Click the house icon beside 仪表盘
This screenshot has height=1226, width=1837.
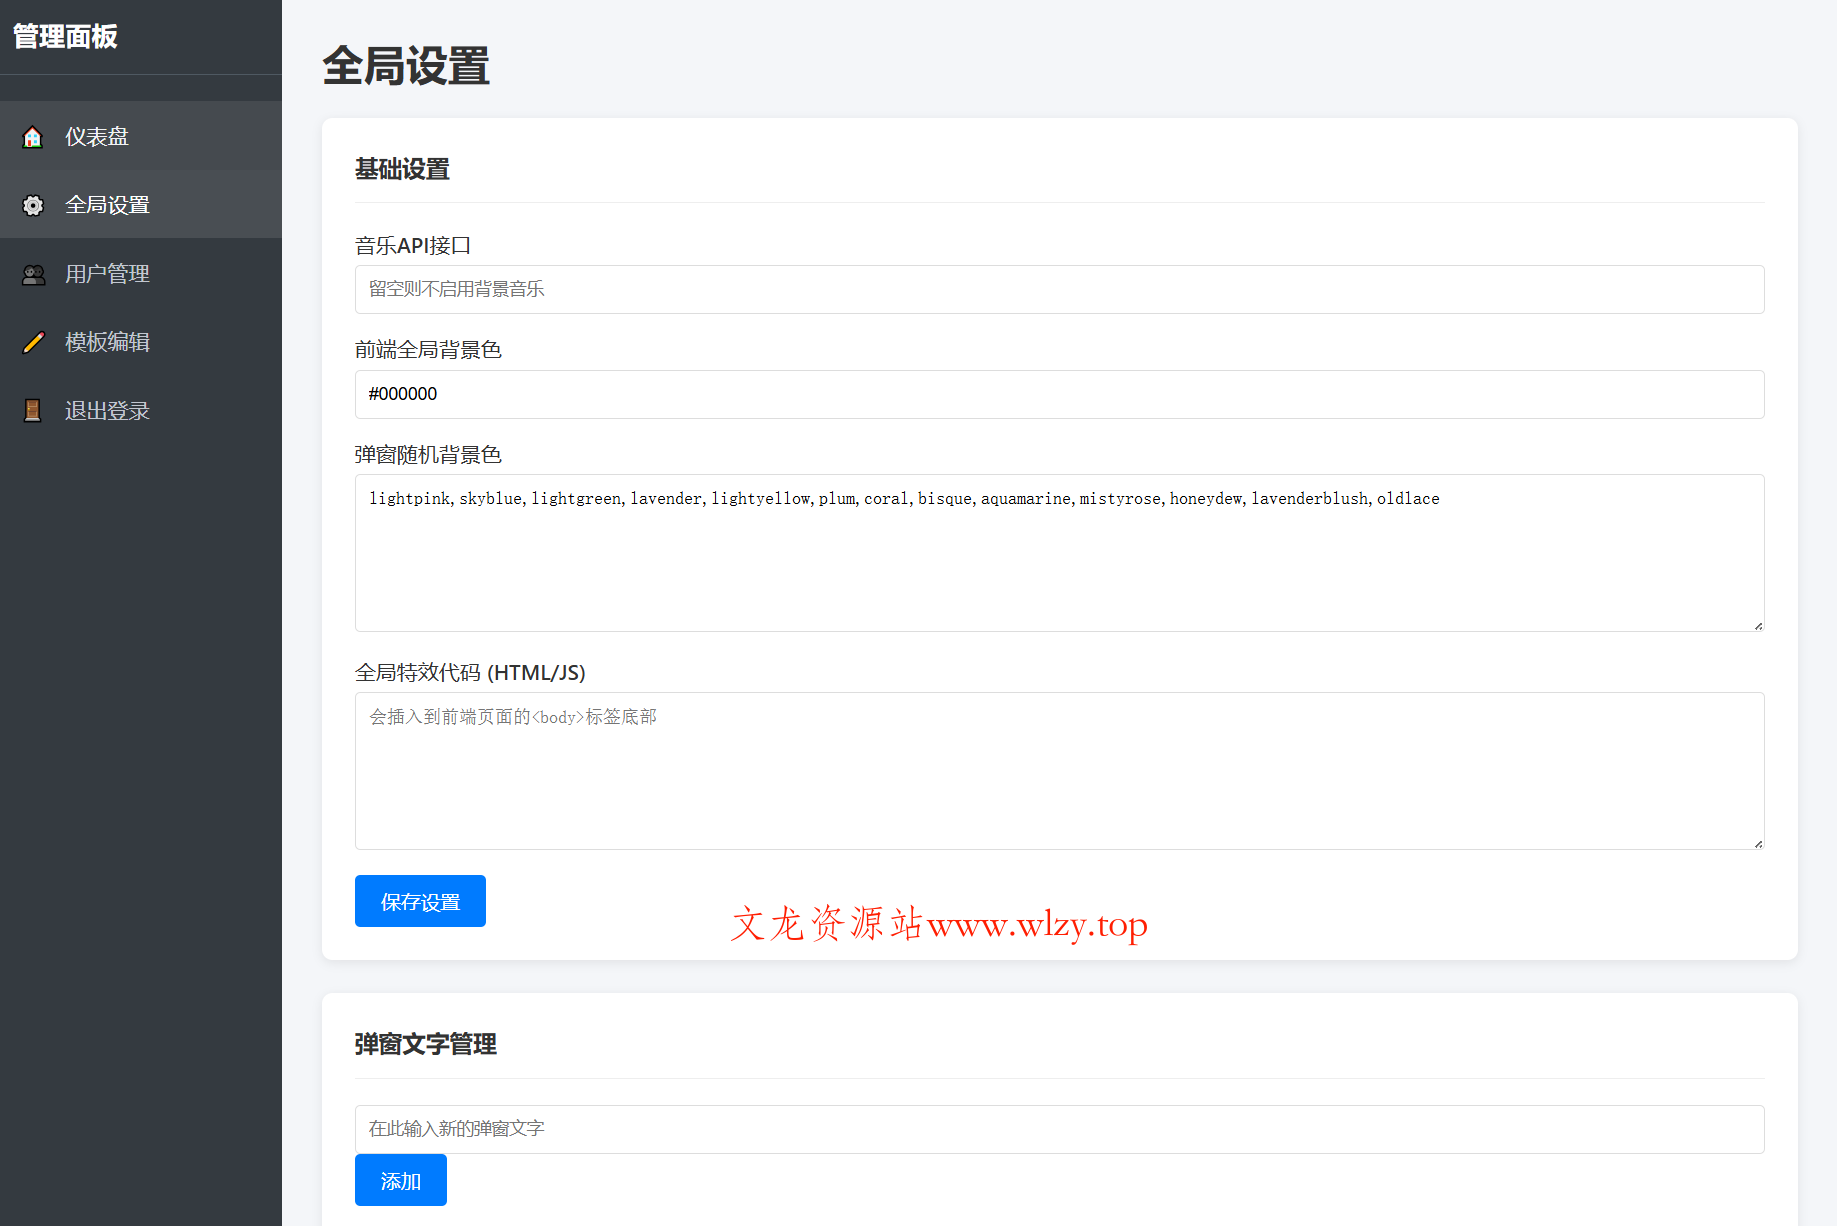tap(33, 137)
